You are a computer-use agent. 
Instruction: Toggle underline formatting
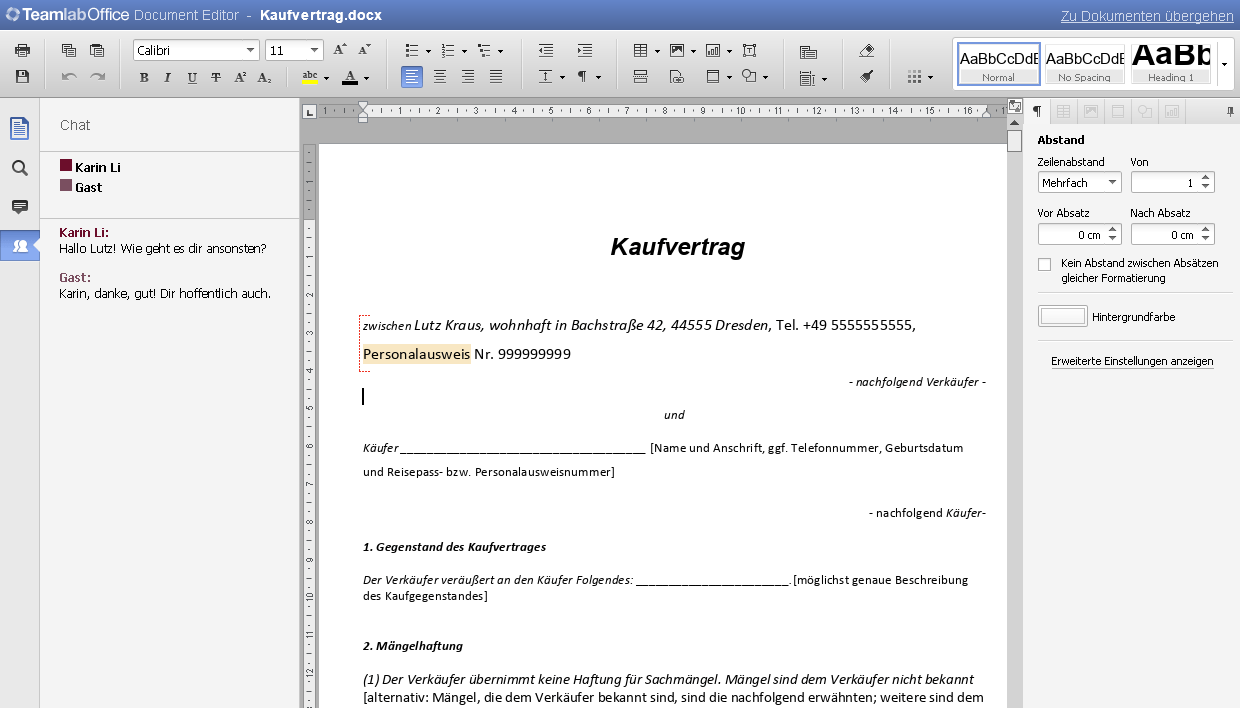(x=192, y=77)
